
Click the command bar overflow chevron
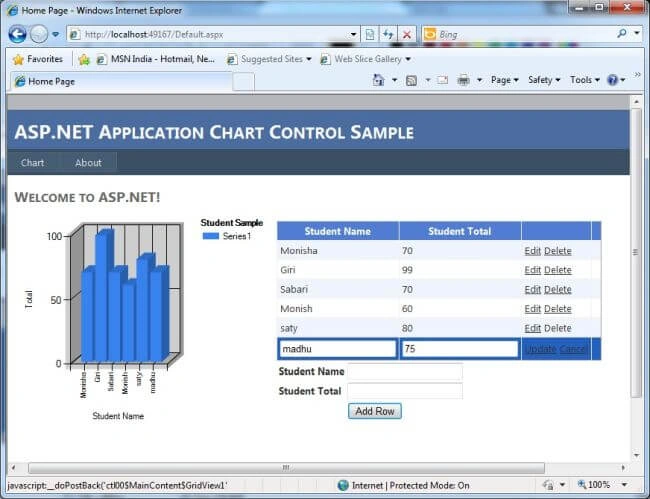pyautogui.click(x=638, y=75)
